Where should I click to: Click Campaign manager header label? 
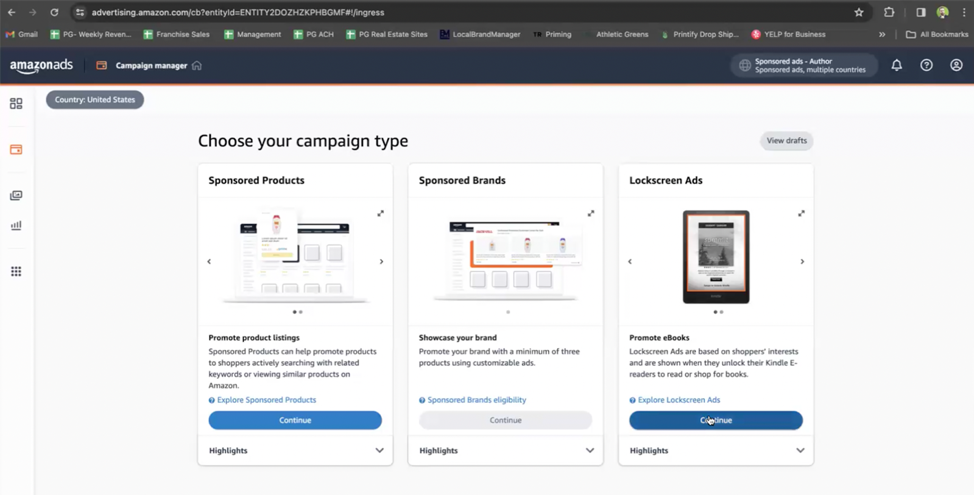click(151, 65)
